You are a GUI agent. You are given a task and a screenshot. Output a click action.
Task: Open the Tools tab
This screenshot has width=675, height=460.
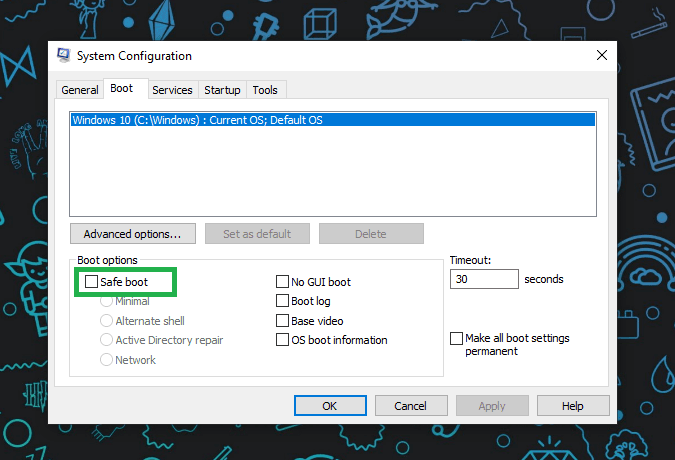(x=265, y=90)
